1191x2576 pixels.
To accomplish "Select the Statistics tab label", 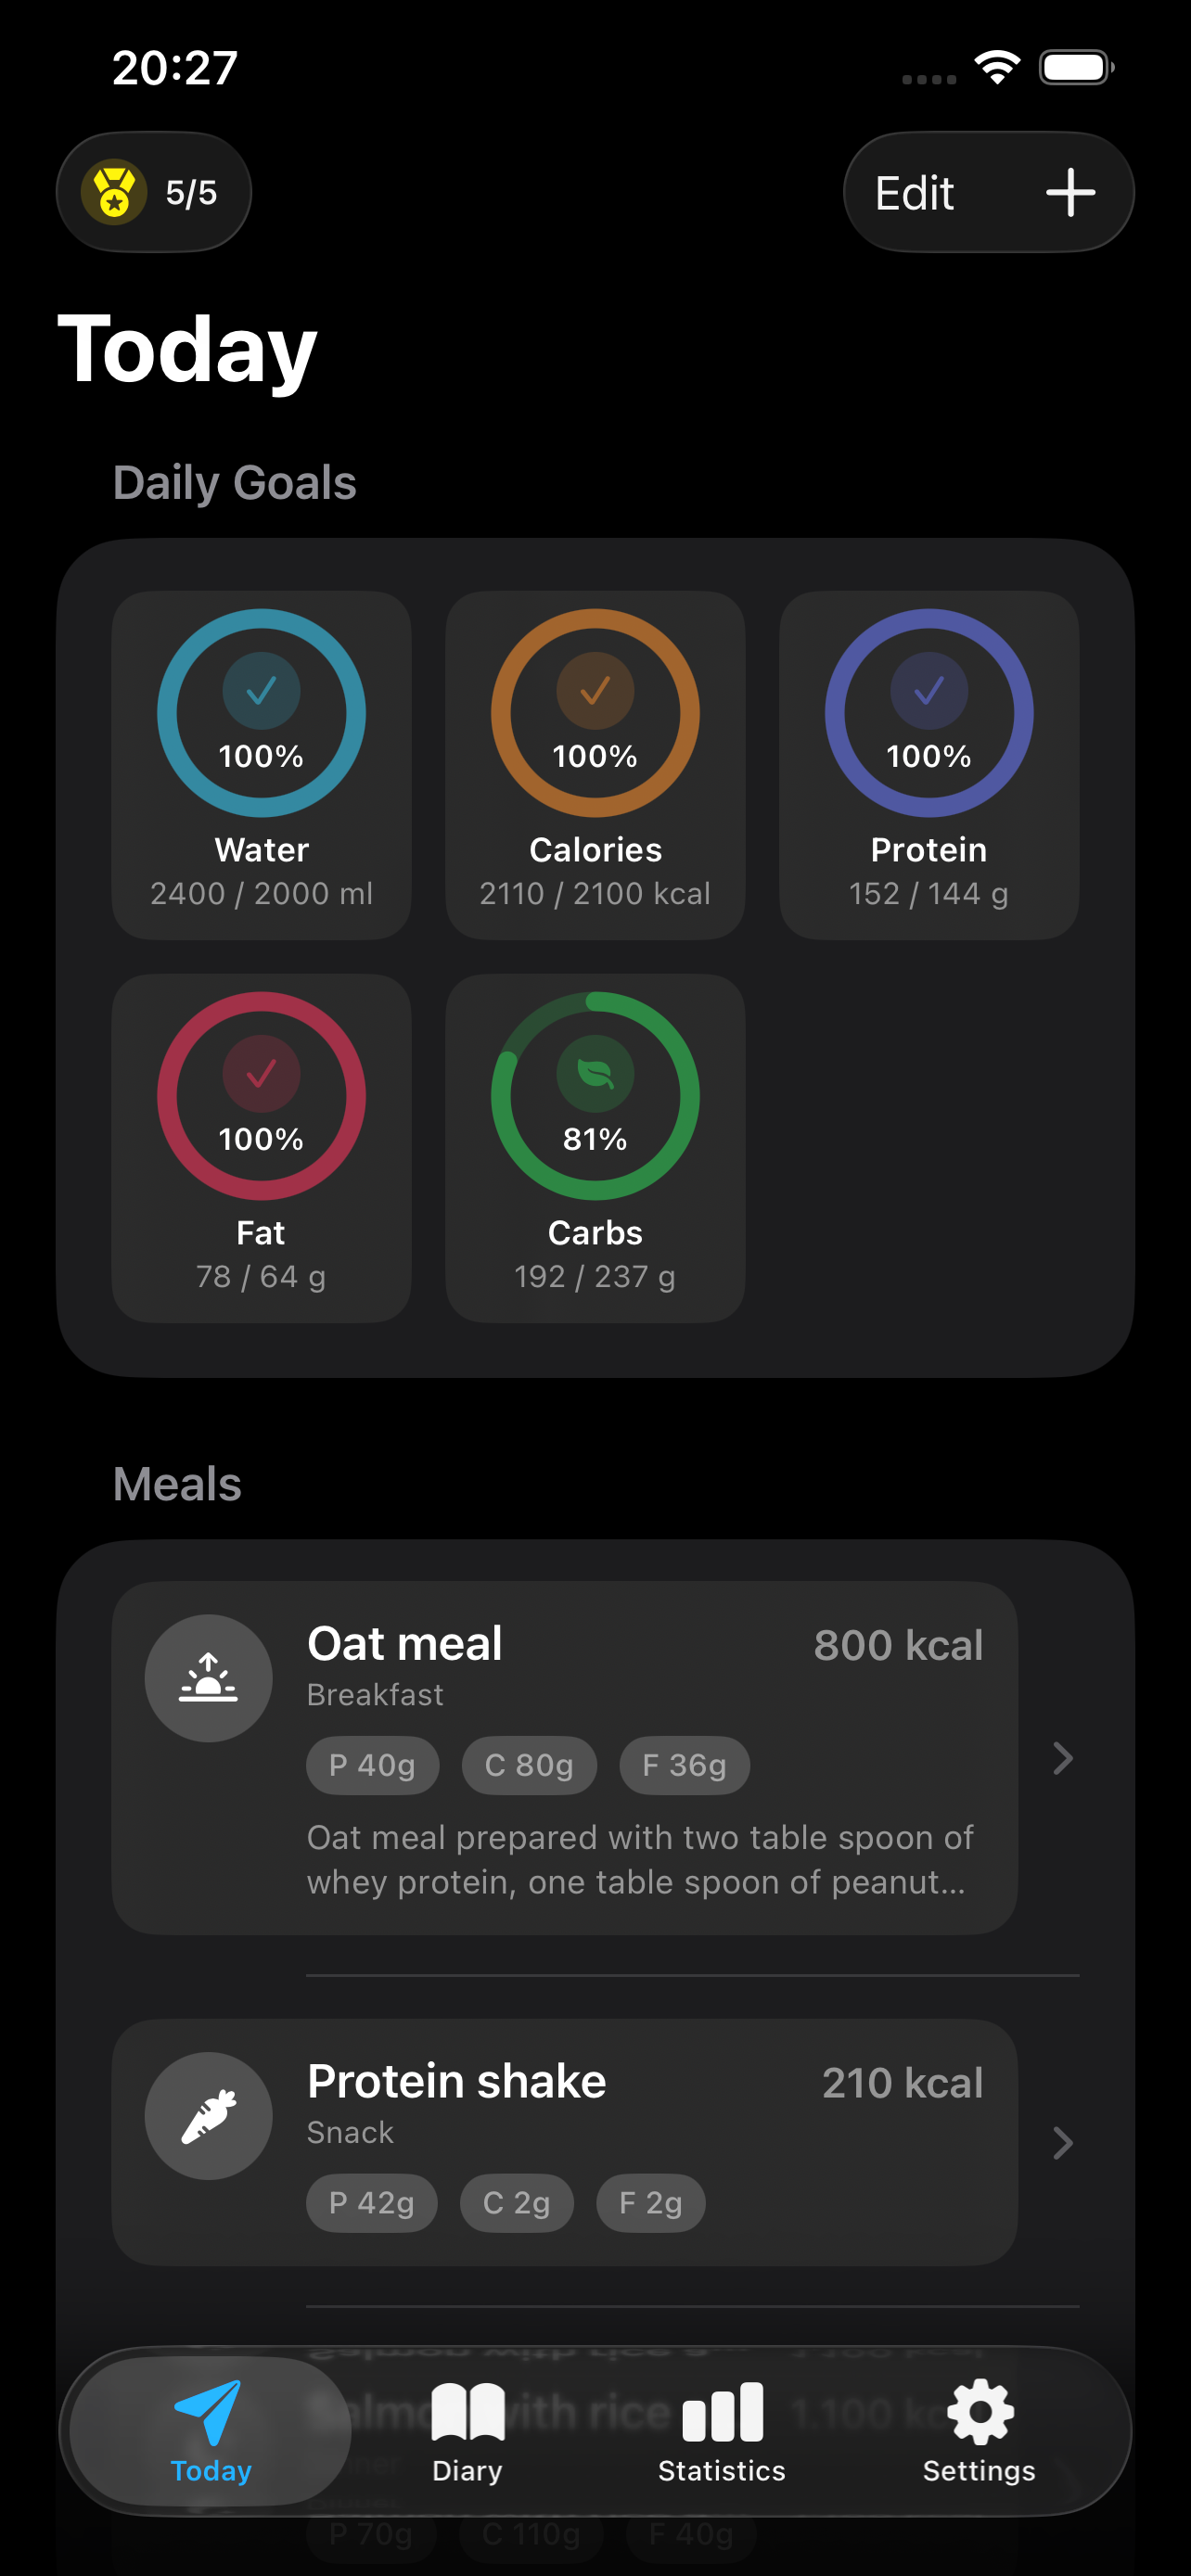I will point(722,2471).
